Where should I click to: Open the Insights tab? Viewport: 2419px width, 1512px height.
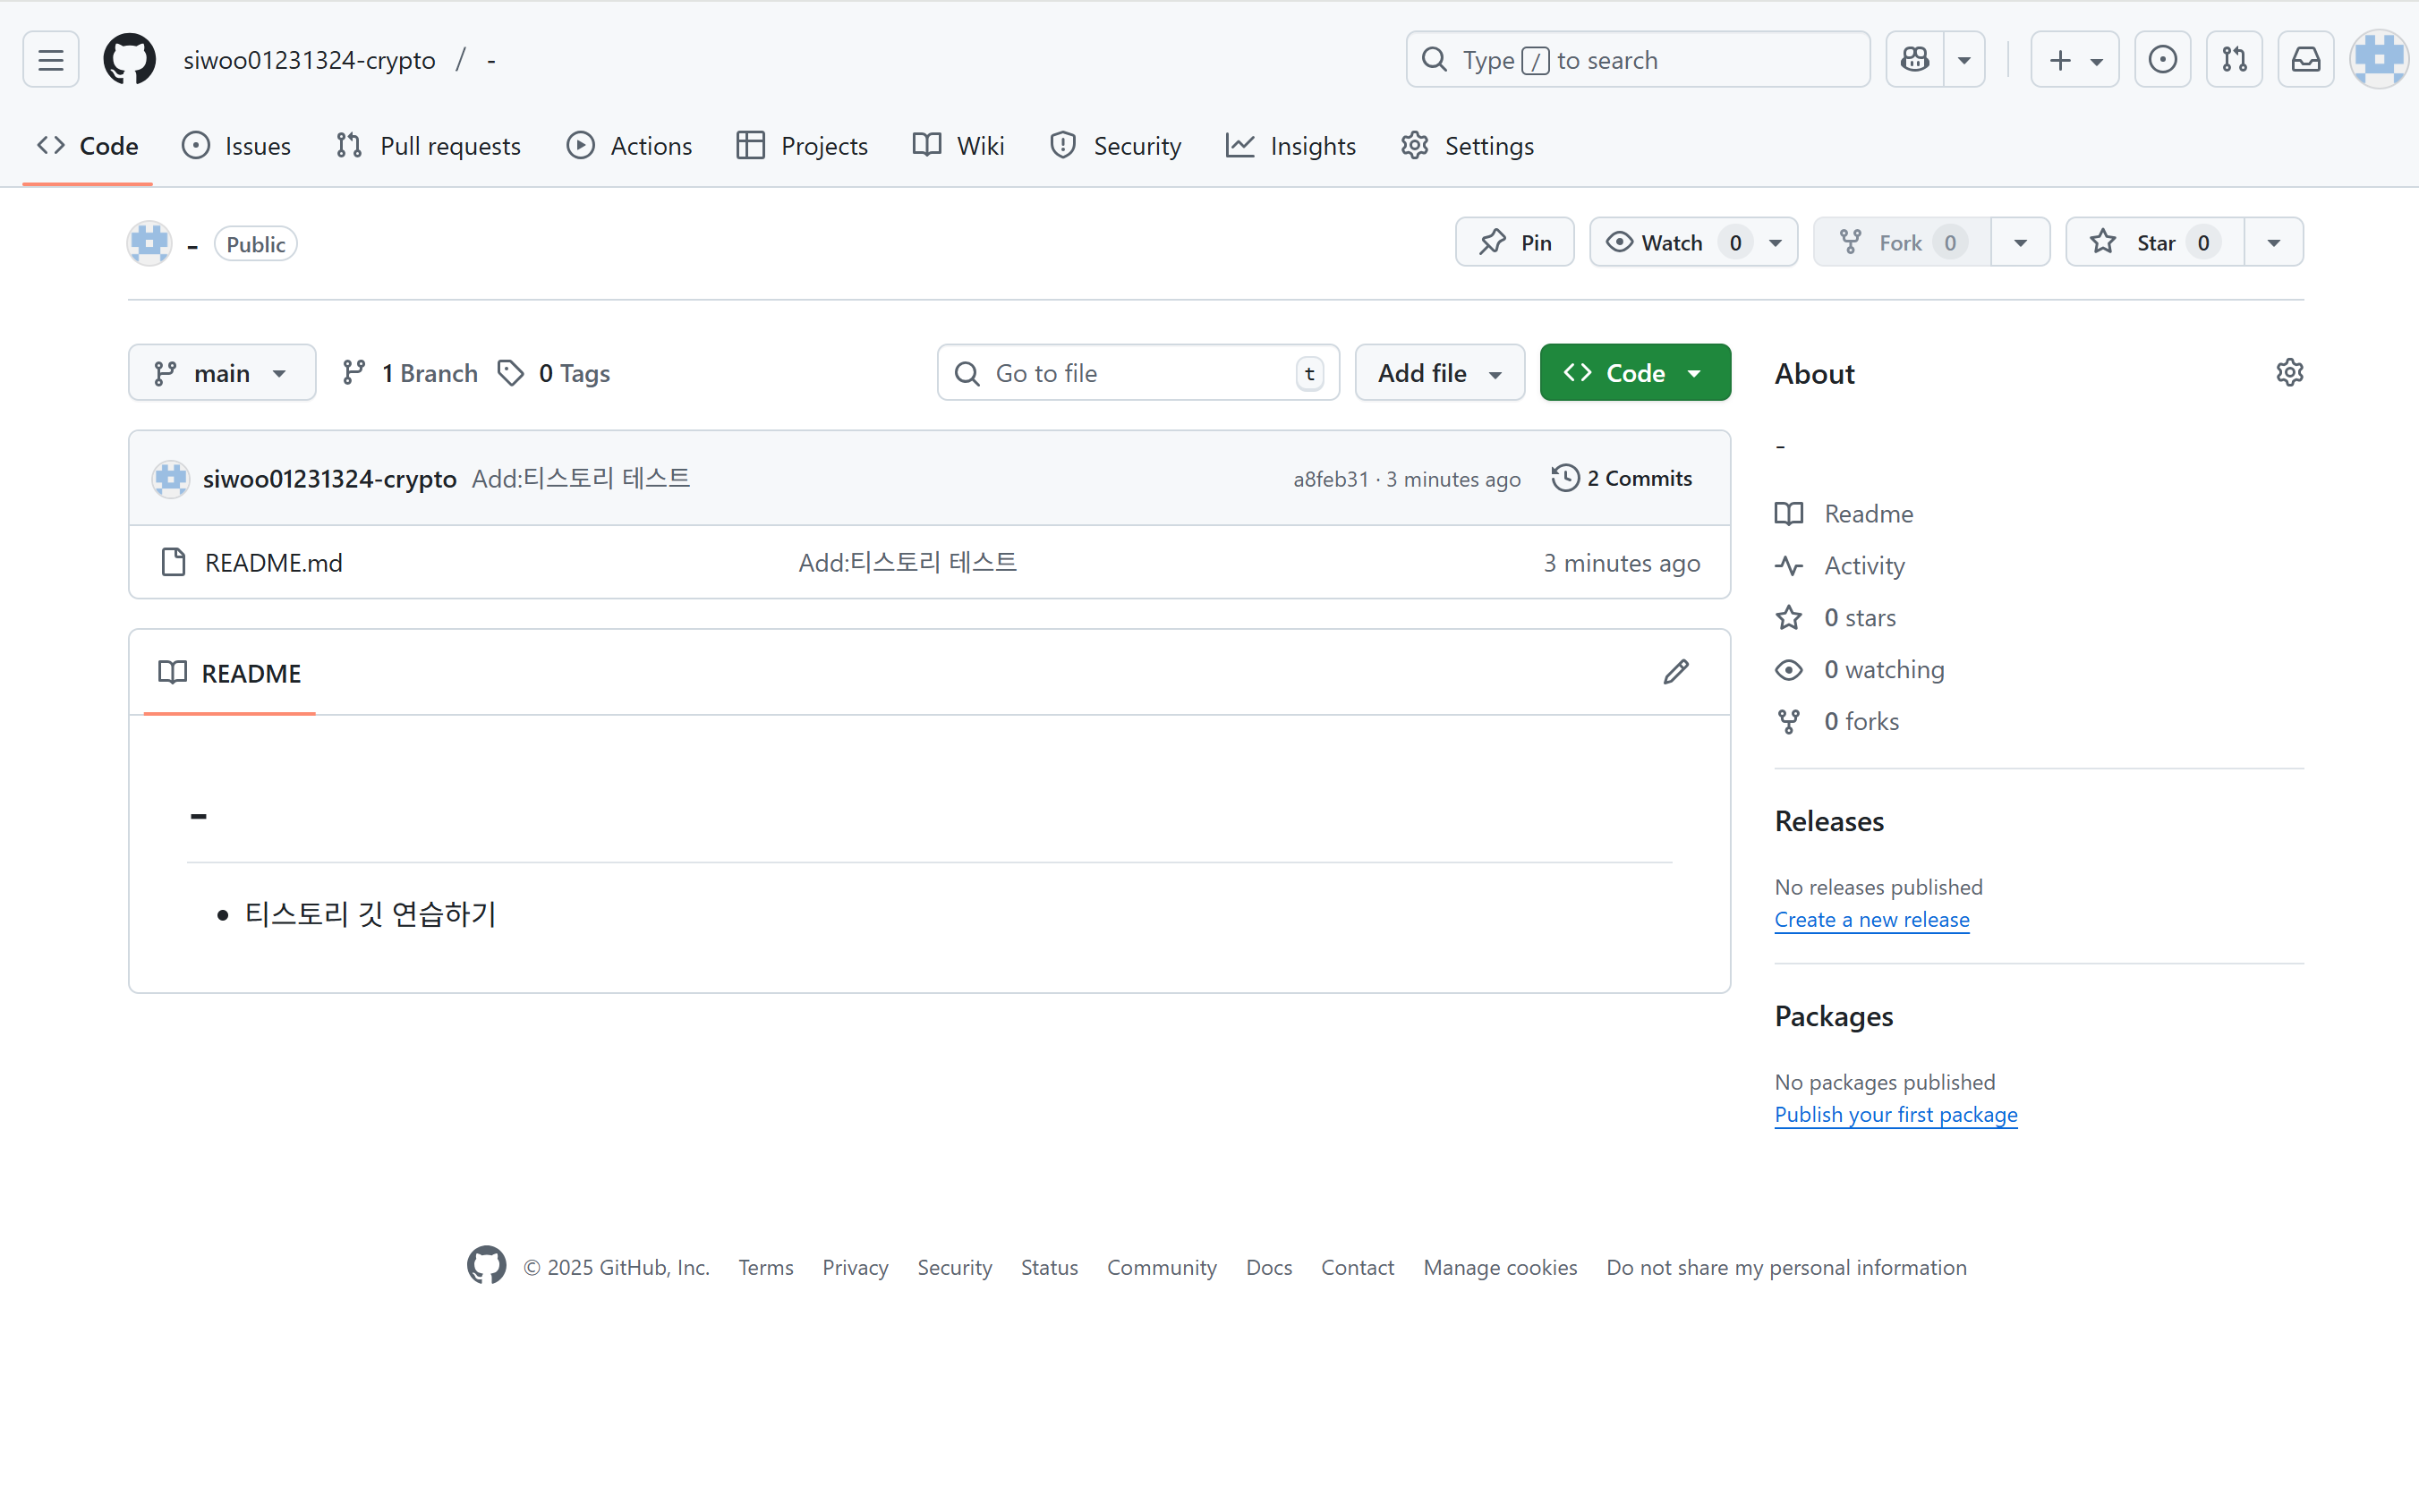pos(1291,146)
